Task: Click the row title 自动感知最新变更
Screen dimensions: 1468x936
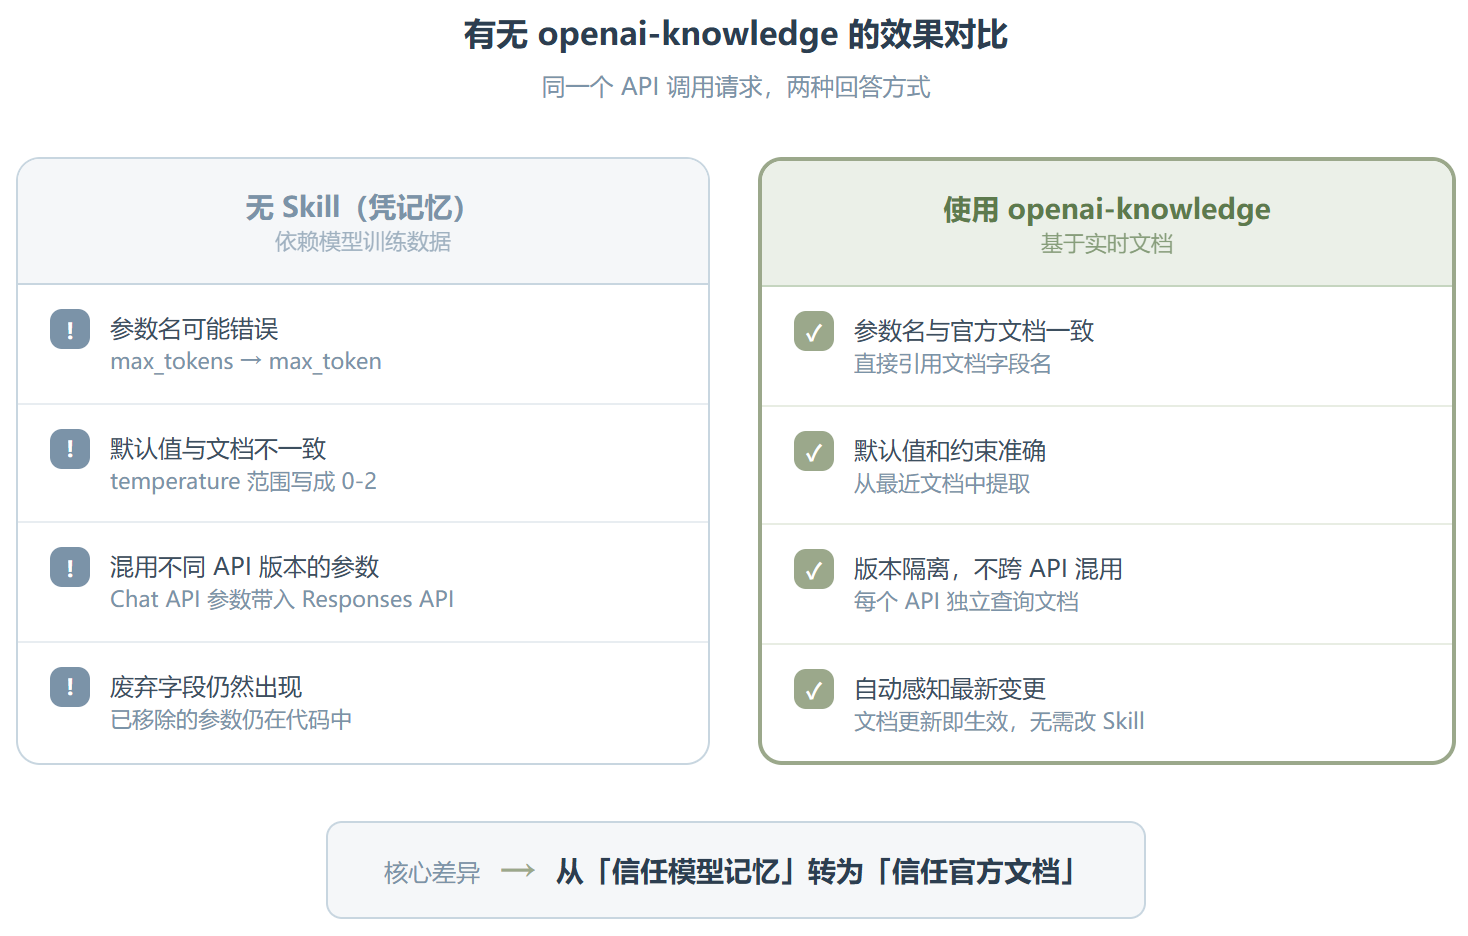Action: tap(950, 689)
